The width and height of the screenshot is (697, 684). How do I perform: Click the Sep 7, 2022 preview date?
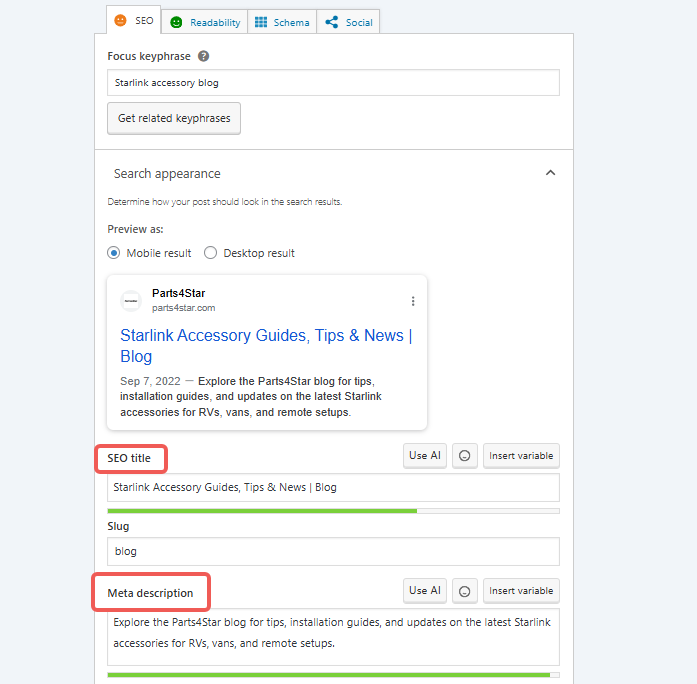tap(150, 381)
